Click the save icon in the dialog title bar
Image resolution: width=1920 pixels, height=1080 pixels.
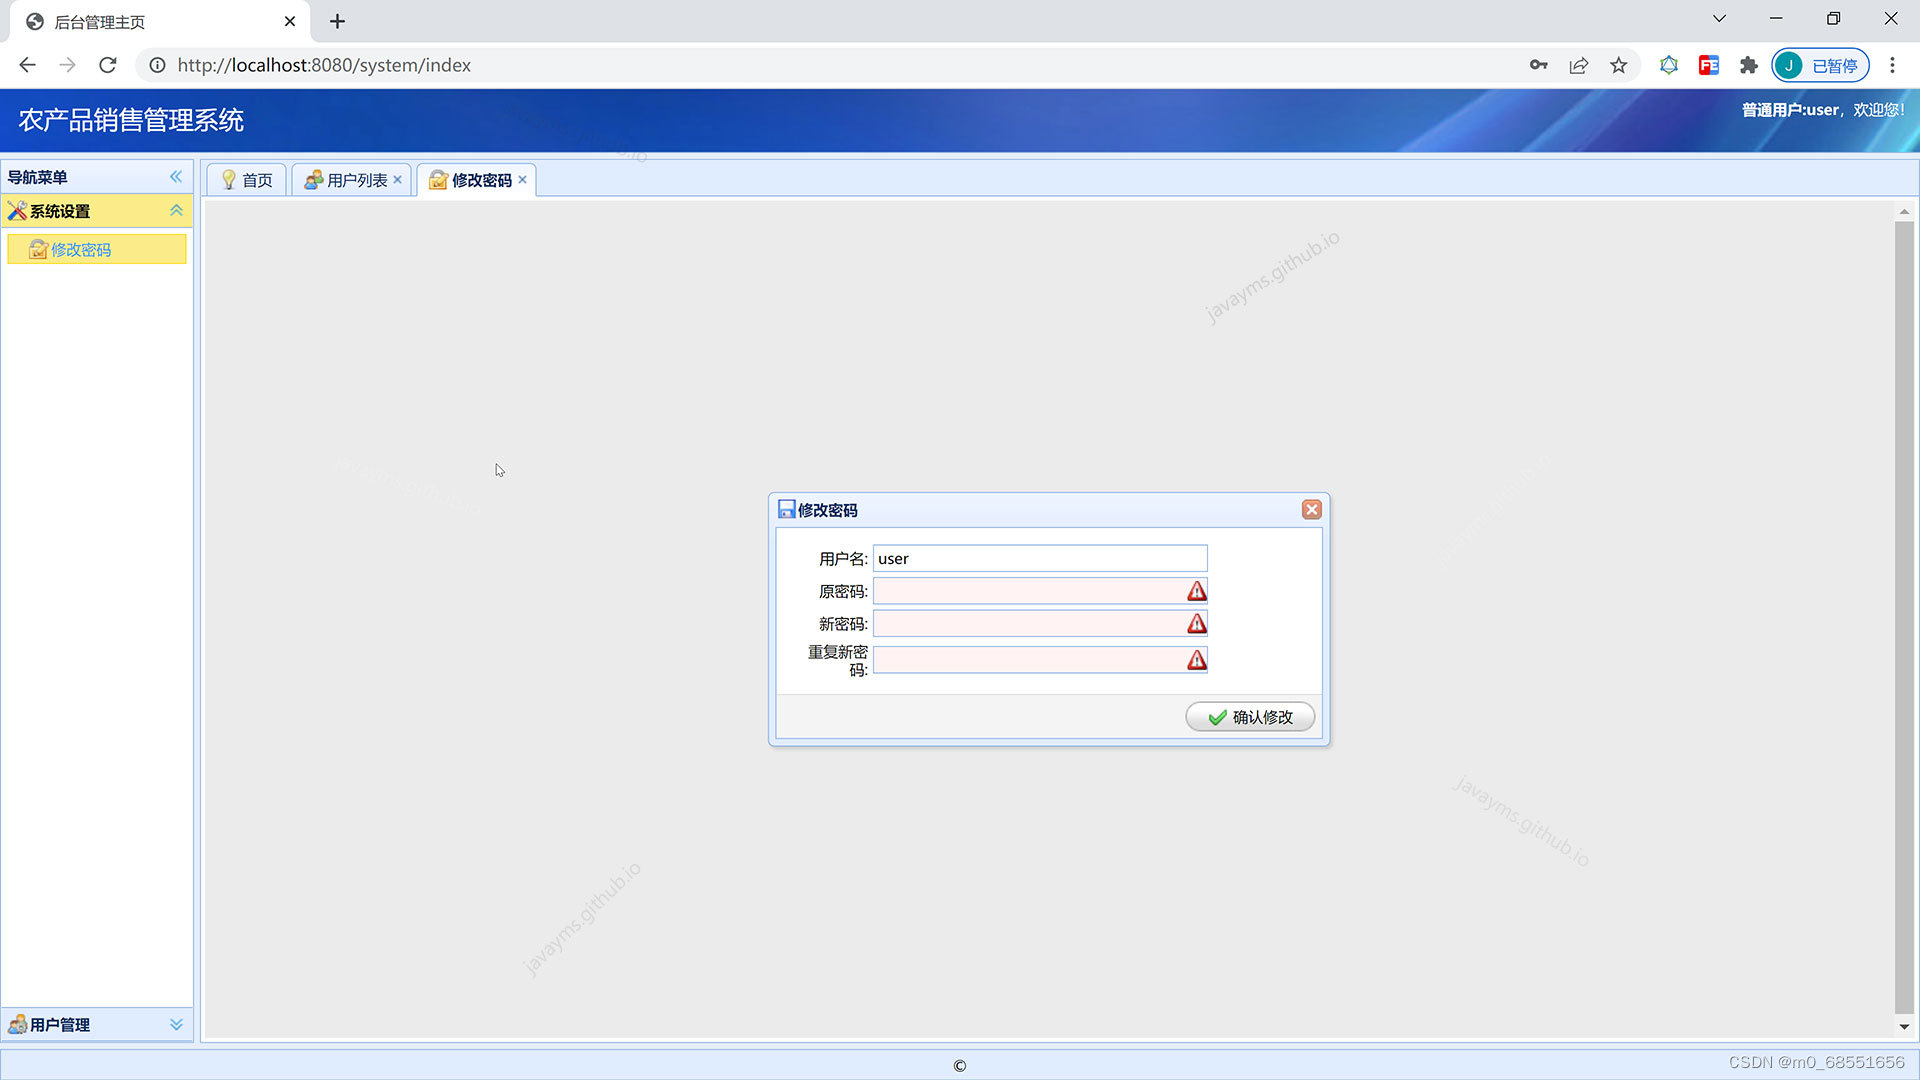click(786, 509)
